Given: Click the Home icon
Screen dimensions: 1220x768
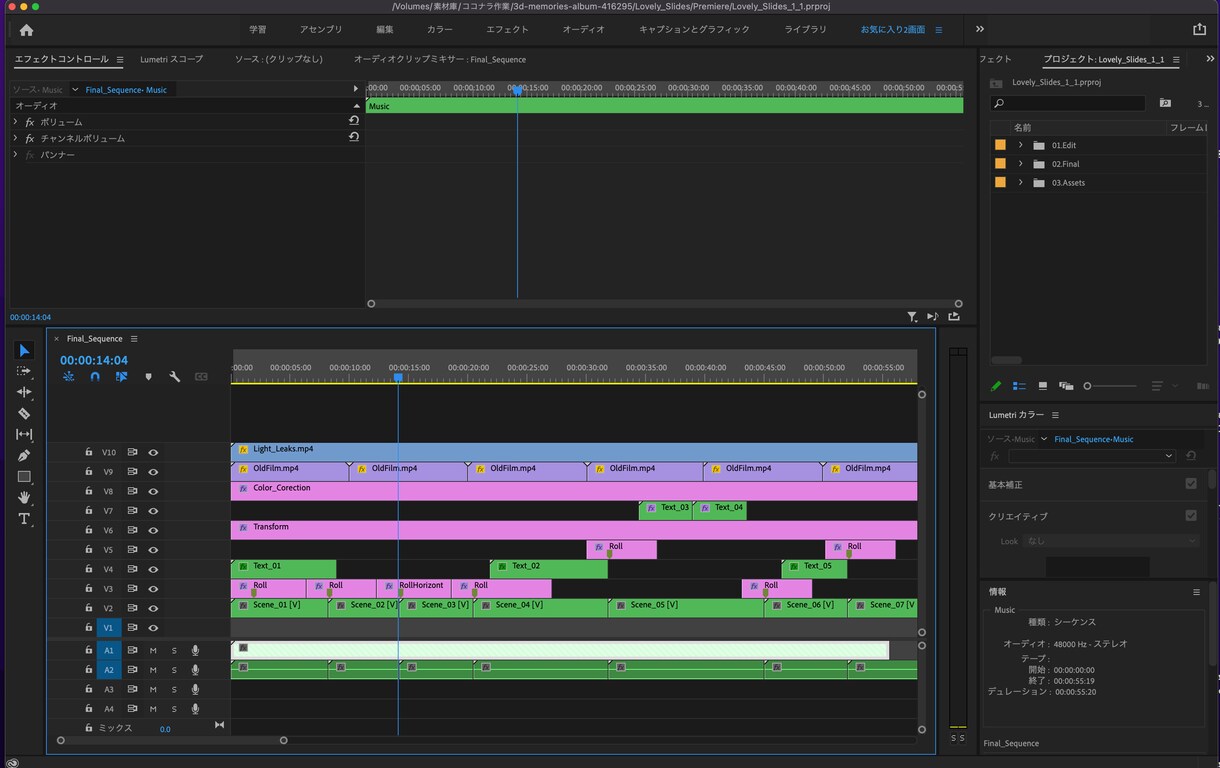Looking at the screenshot, I should coord(26,30).
